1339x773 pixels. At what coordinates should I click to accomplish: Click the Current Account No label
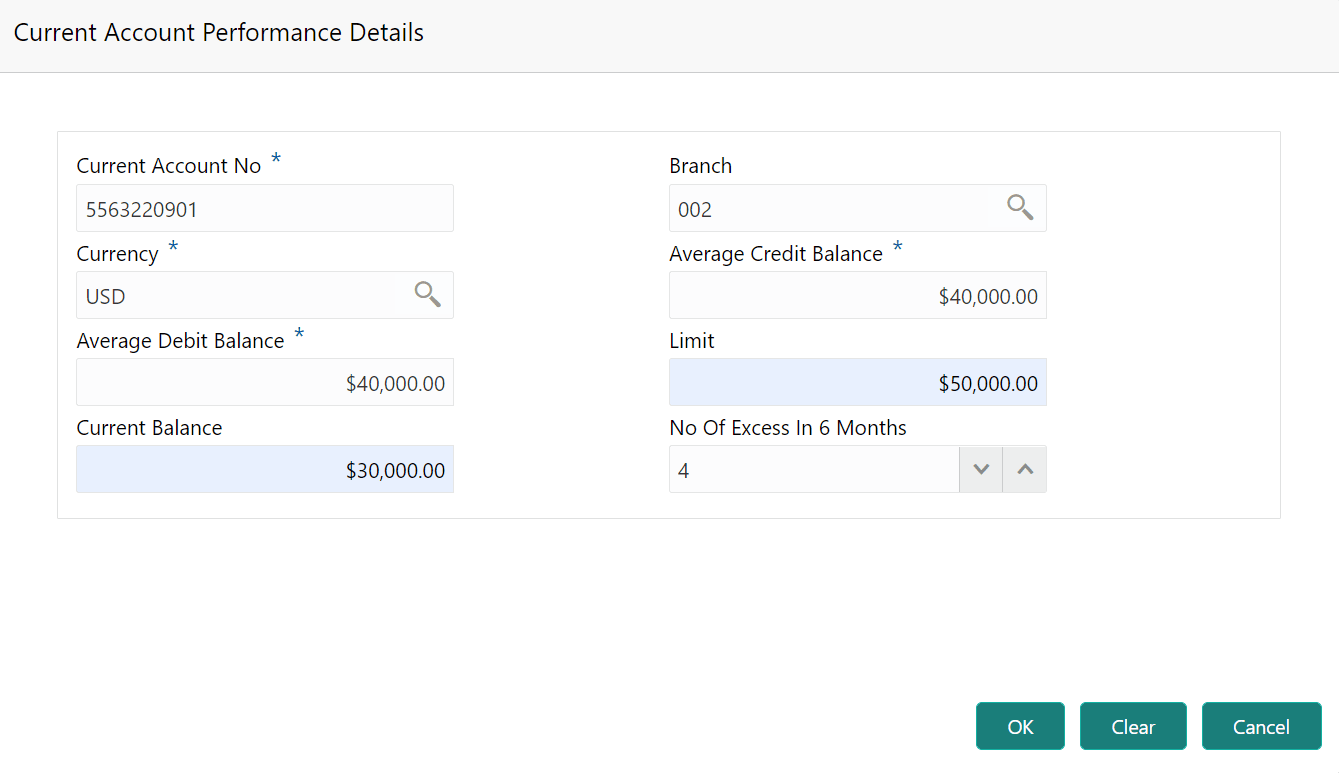[168, 166]
